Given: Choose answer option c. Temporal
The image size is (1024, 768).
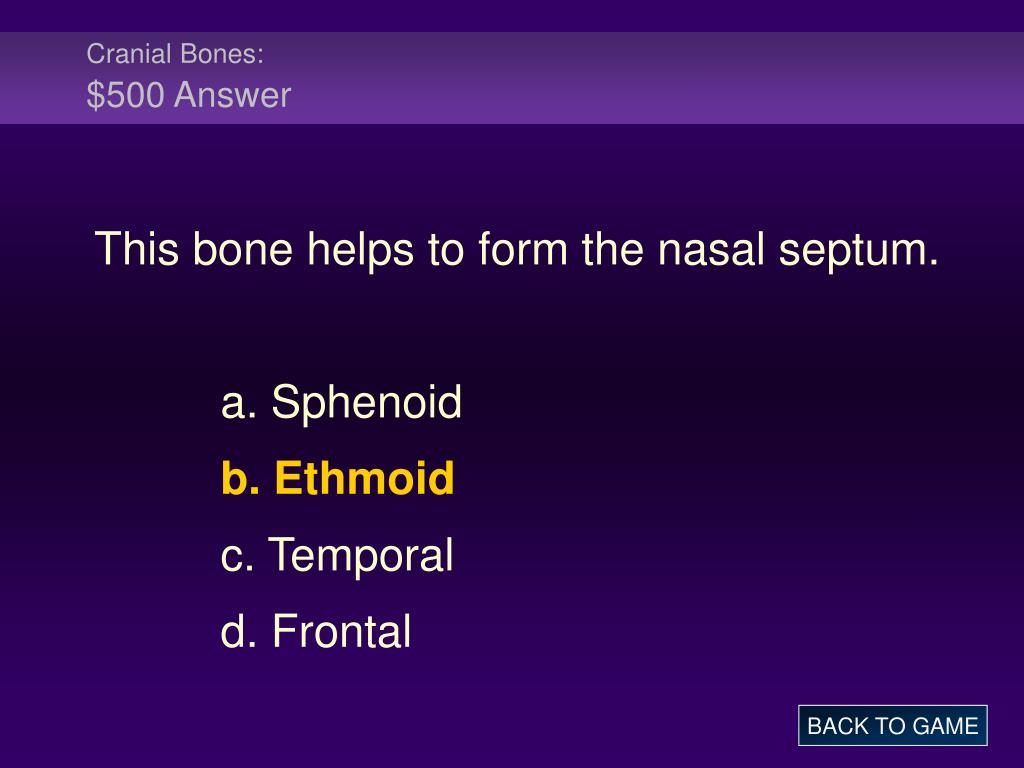Looking at the screenshot, I should pyautogui.click(x=337, y=556).
